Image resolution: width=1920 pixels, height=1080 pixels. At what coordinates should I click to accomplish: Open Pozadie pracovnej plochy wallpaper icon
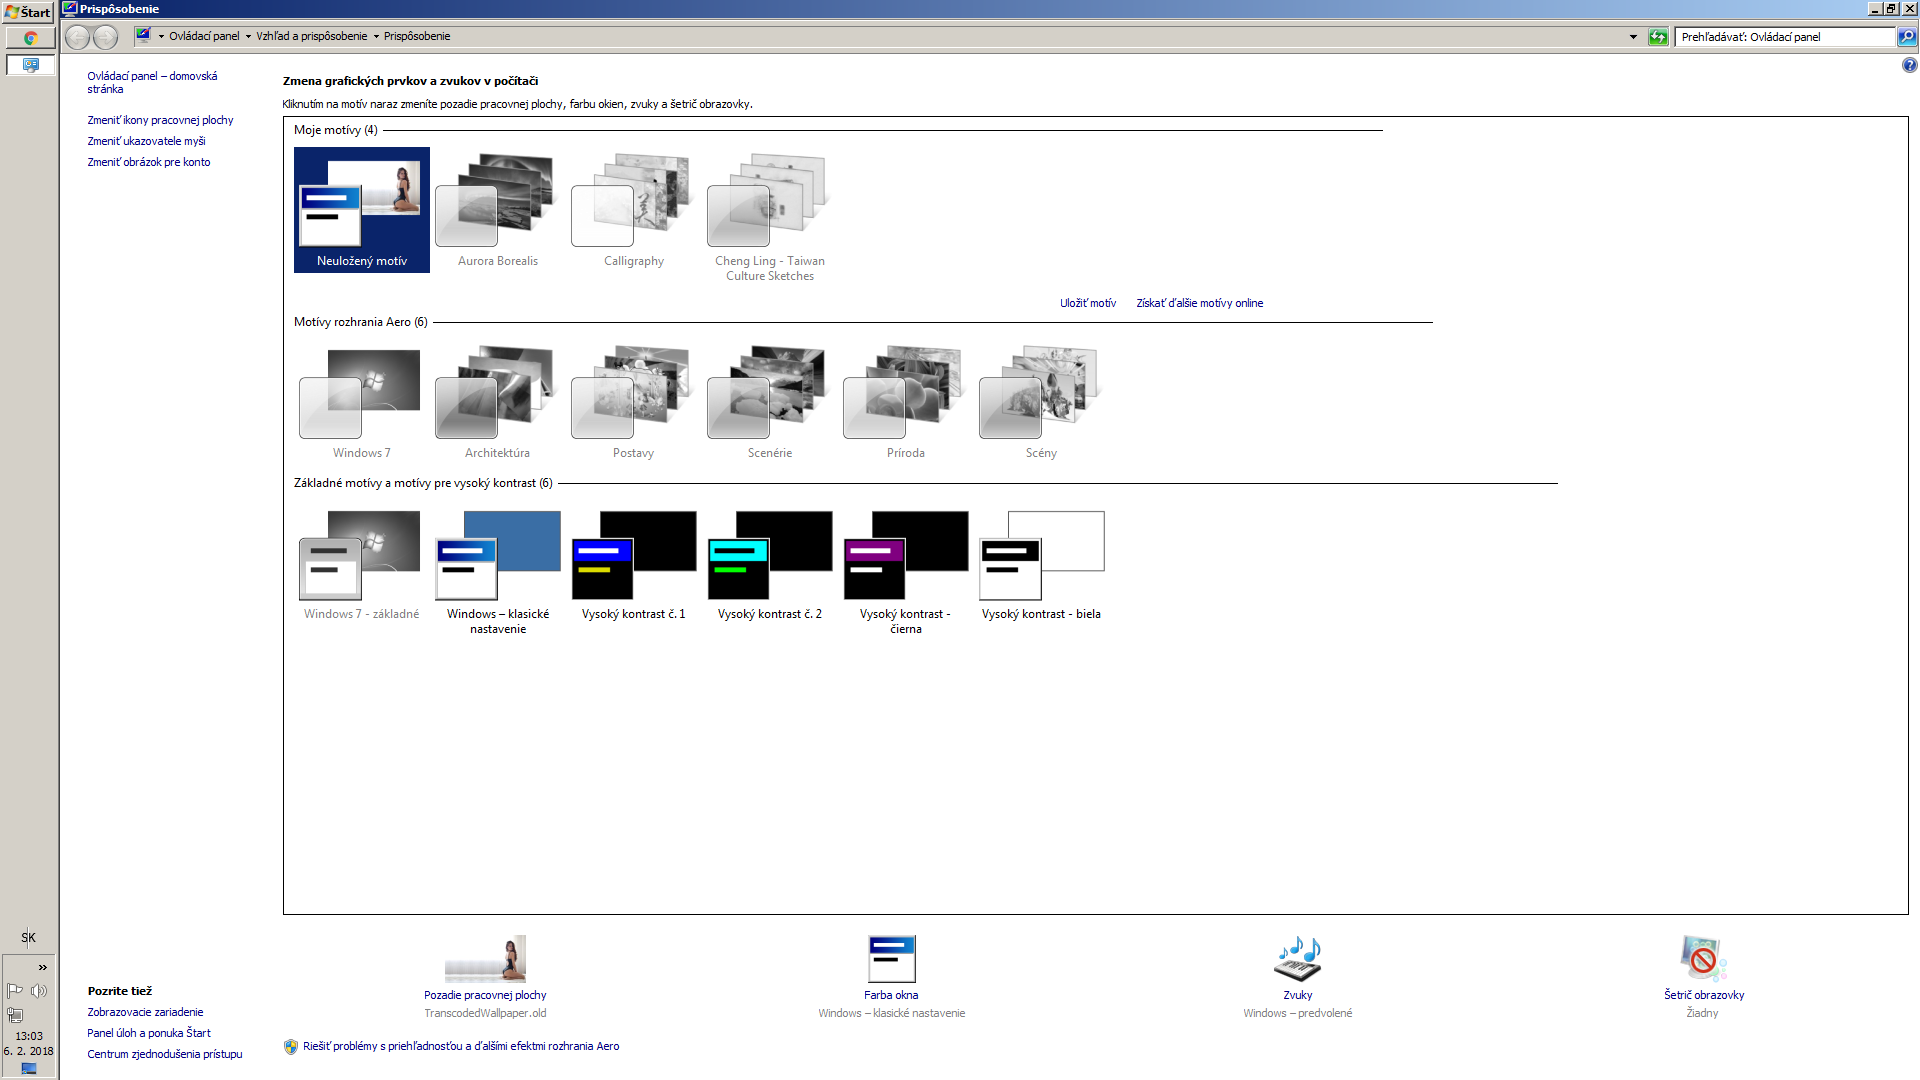point(485,960)
